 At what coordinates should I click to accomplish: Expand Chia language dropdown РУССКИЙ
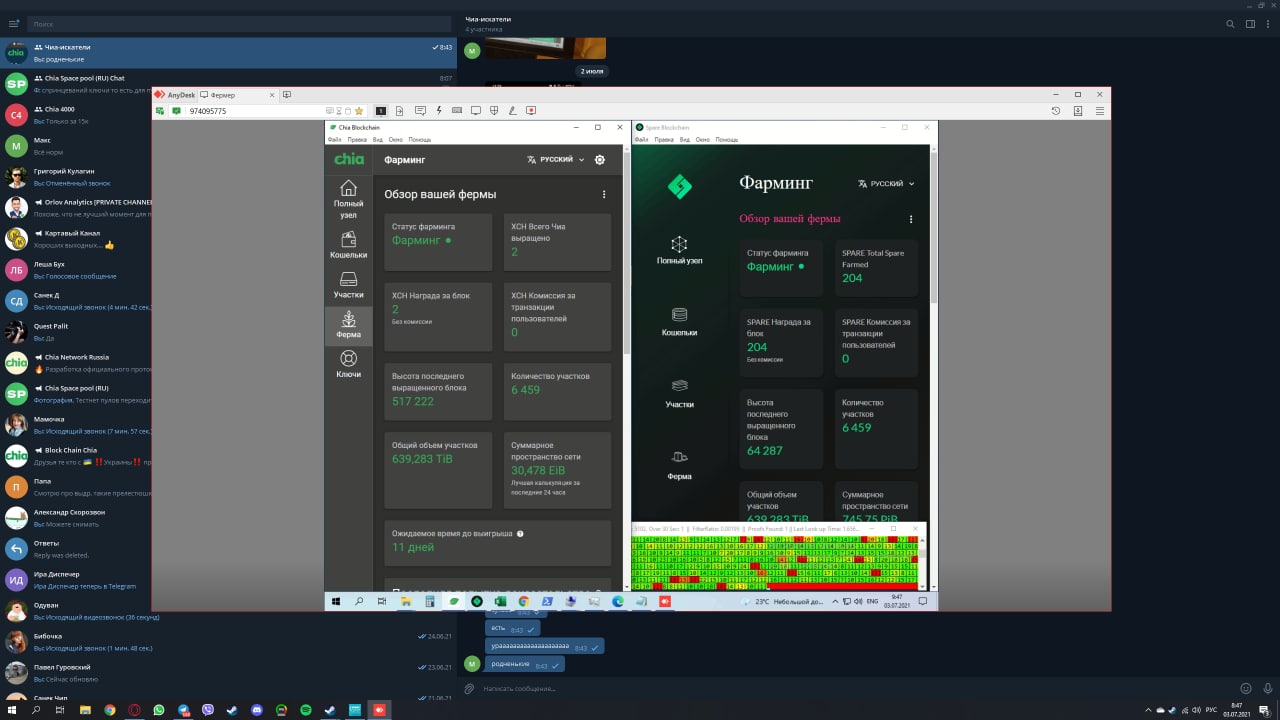tap(556, 159)
